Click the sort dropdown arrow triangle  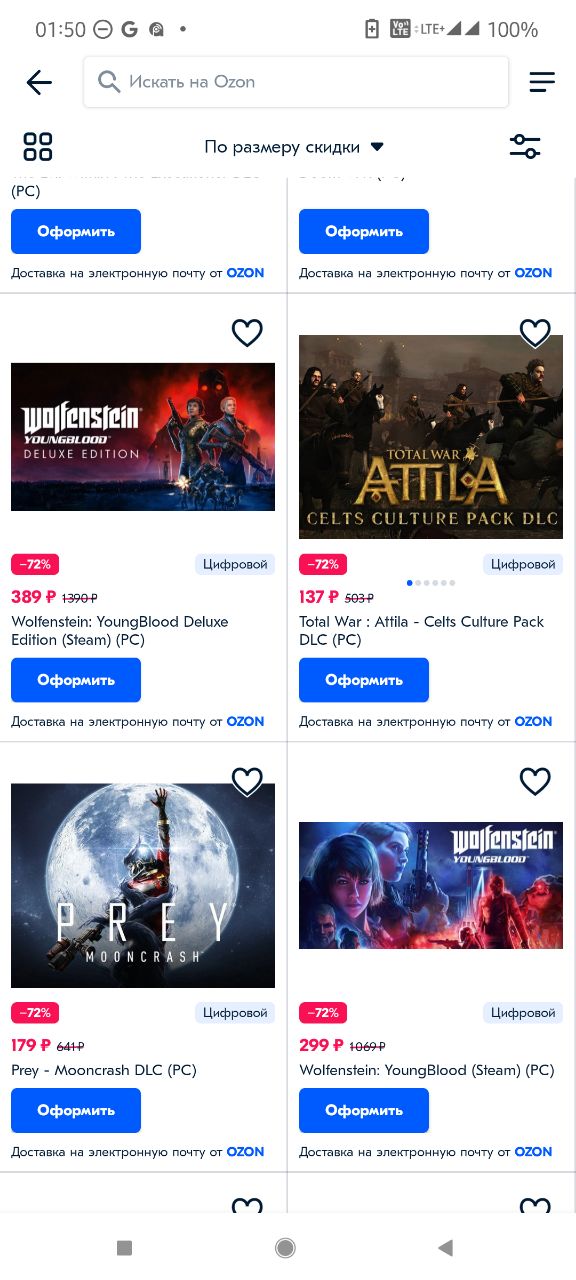click(377, 147)
